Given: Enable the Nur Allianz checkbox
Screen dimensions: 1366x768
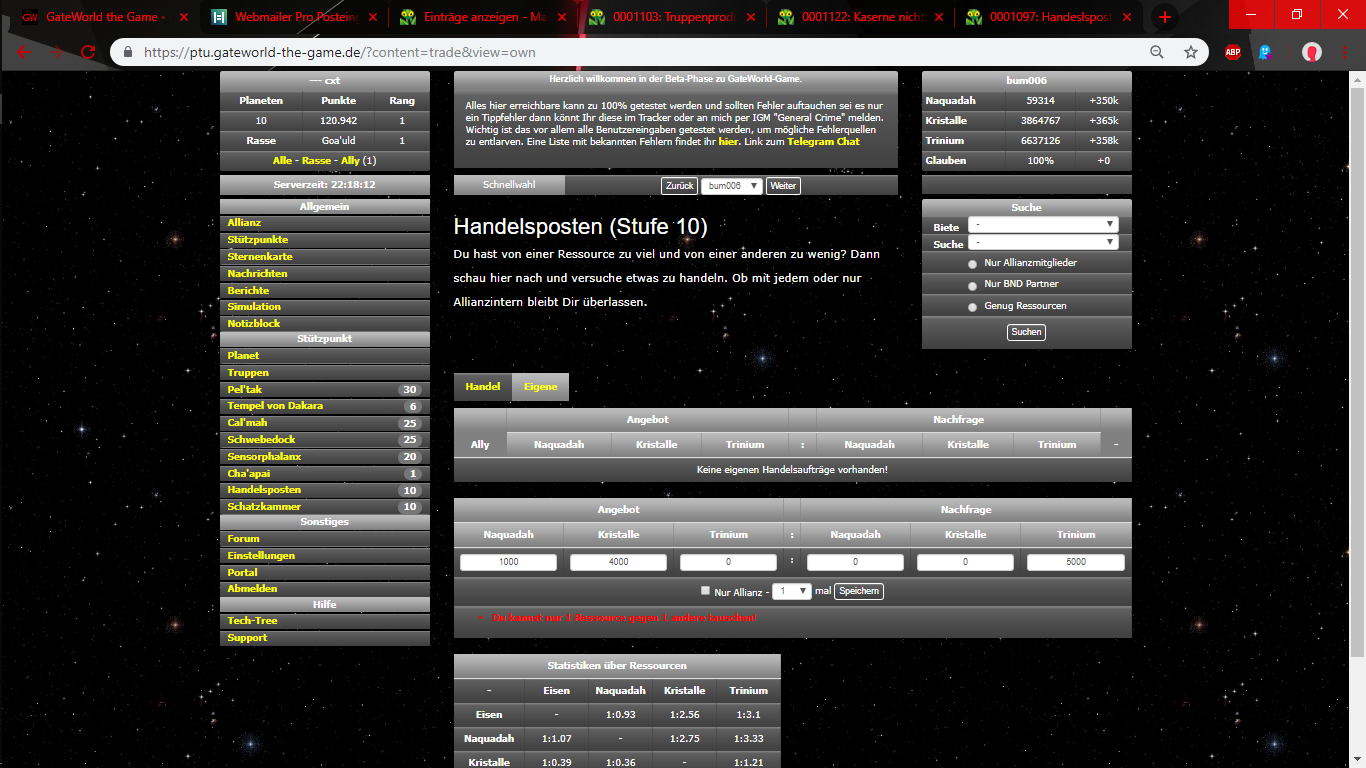Looking at the screenshot, I should (x=705, y=591).
